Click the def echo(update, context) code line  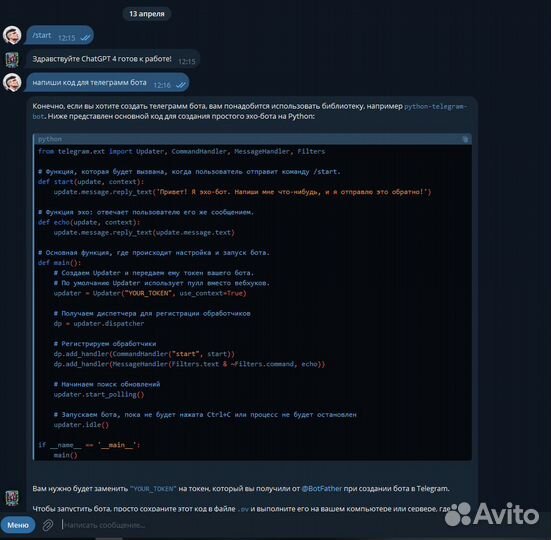(x=89, y=222)
